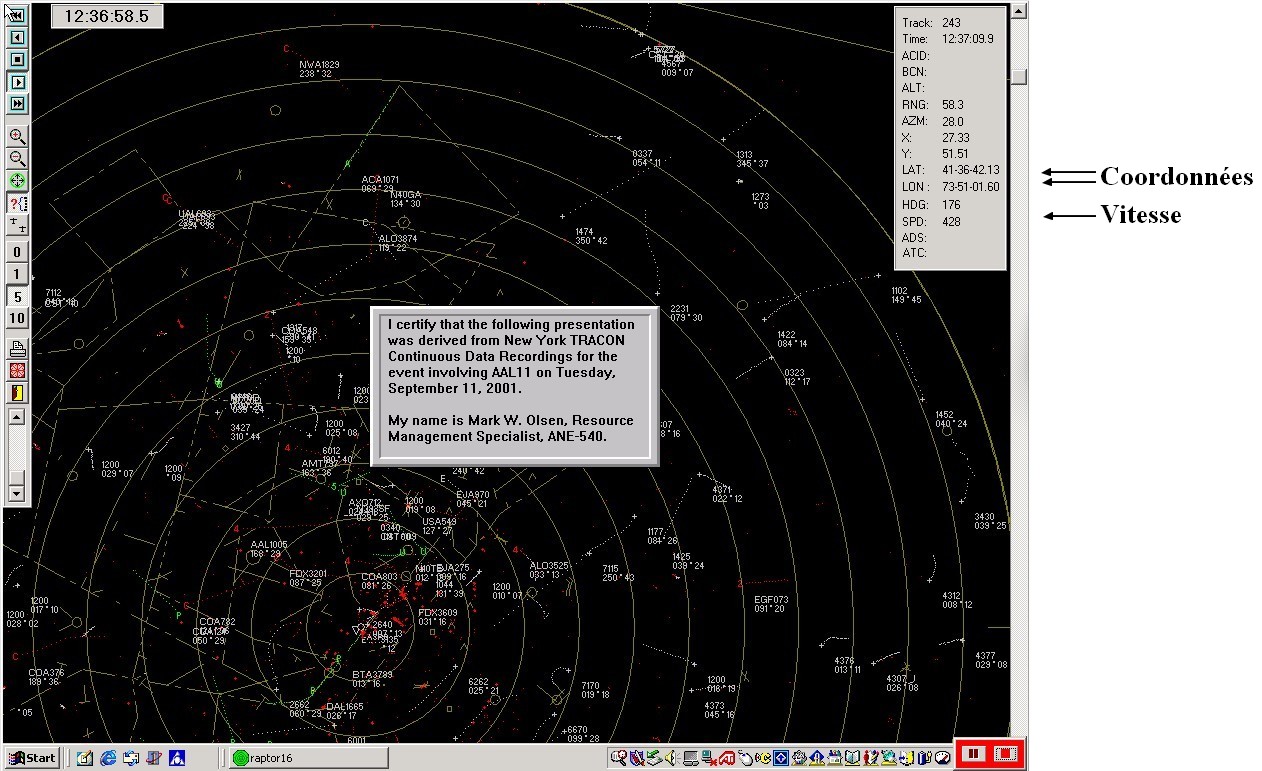Select history trail length 0
This screenshot has height=771, width=1262.
[17, 252]
